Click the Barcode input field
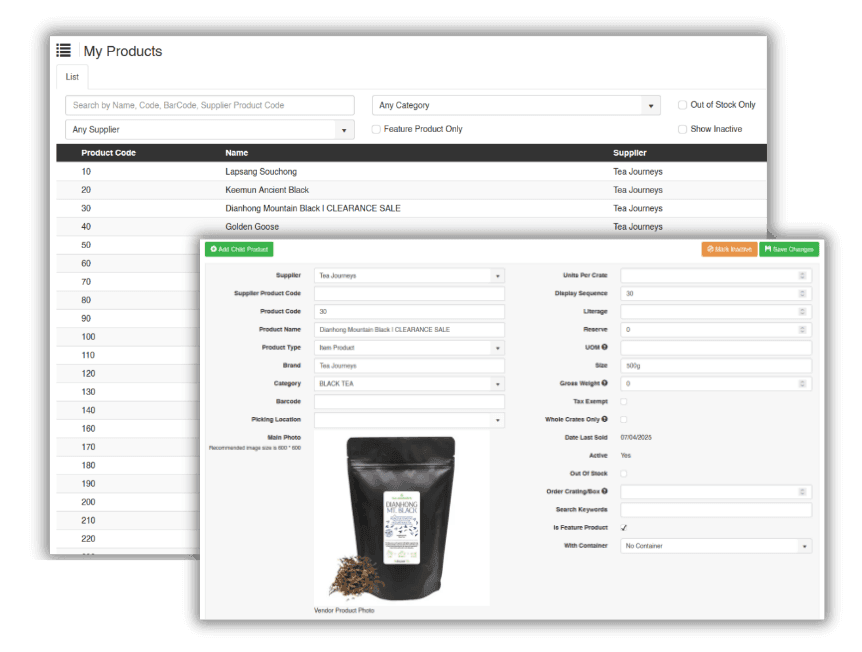The image size is (862, 652). [x=409, y=402]
